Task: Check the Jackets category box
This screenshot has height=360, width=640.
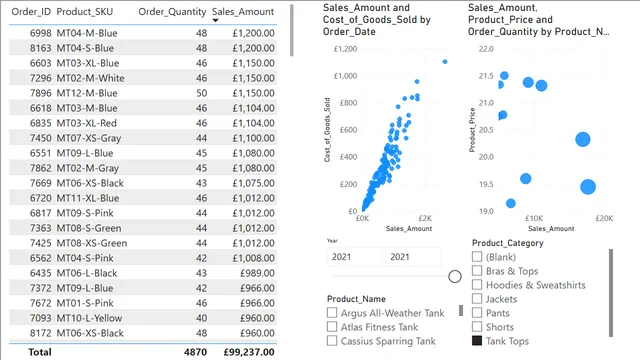Action: tap(477, 299)
